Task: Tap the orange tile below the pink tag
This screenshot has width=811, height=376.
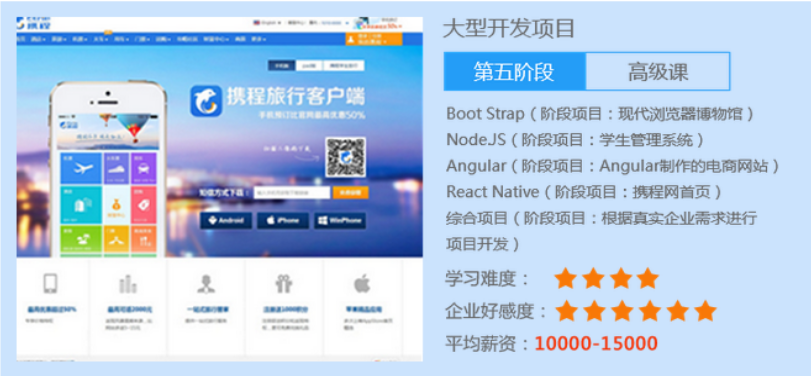Action: [x=143, y=238]
